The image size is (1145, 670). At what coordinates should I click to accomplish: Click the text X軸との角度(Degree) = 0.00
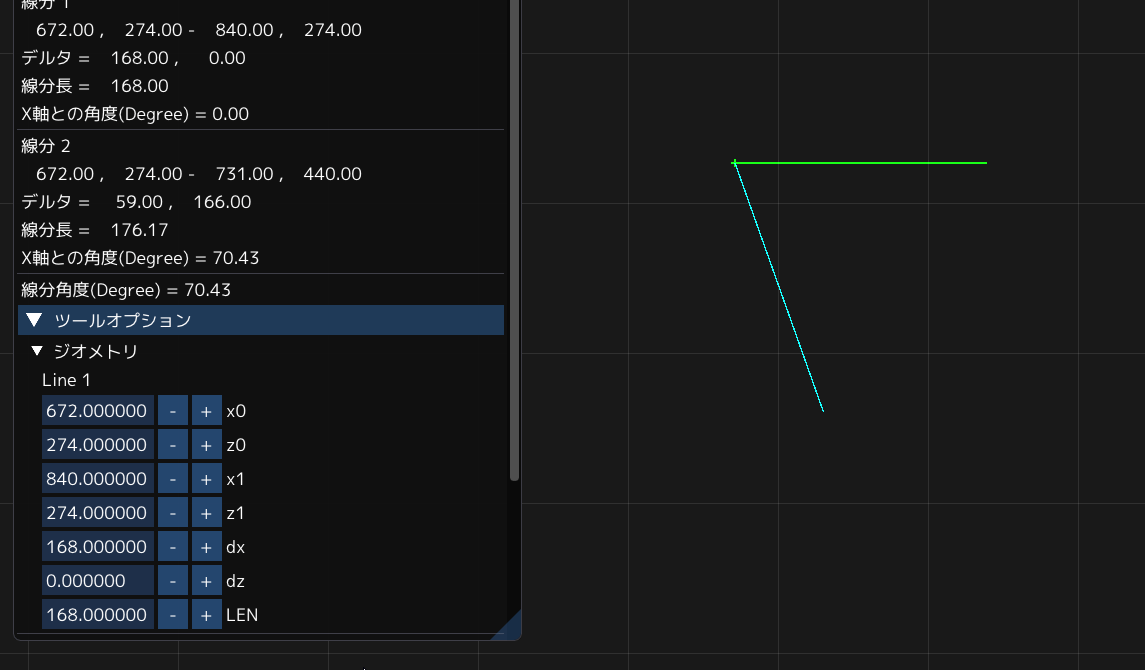tap(135, 114)
